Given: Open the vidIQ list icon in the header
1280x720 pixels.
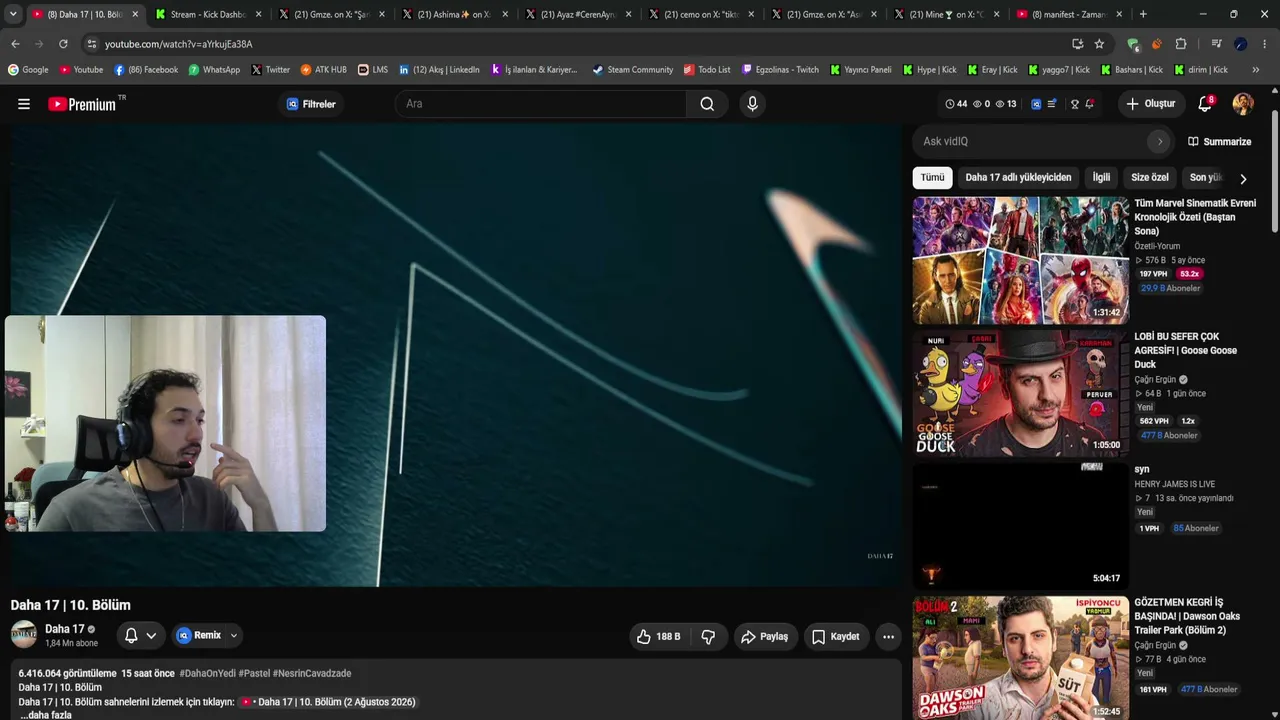Looking at the screenshot, I should click(x=1052, y=104).
